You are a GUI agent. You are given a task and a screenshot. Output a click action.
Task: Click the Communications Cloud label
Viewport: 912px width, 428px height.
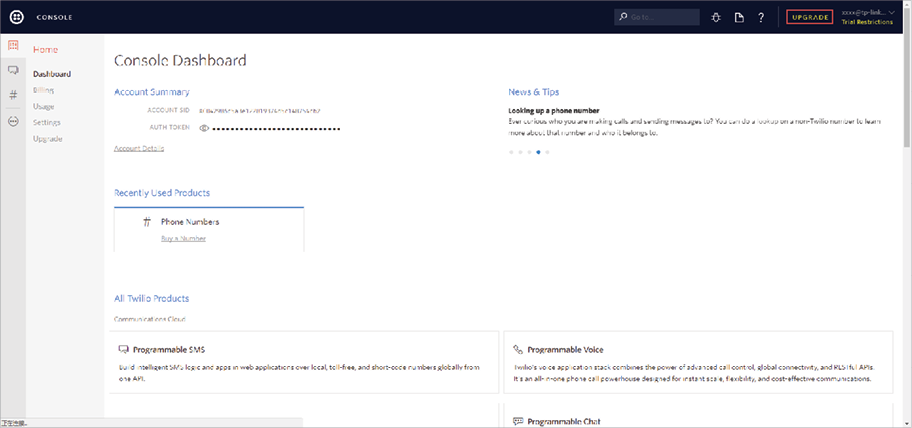(150, 319)
